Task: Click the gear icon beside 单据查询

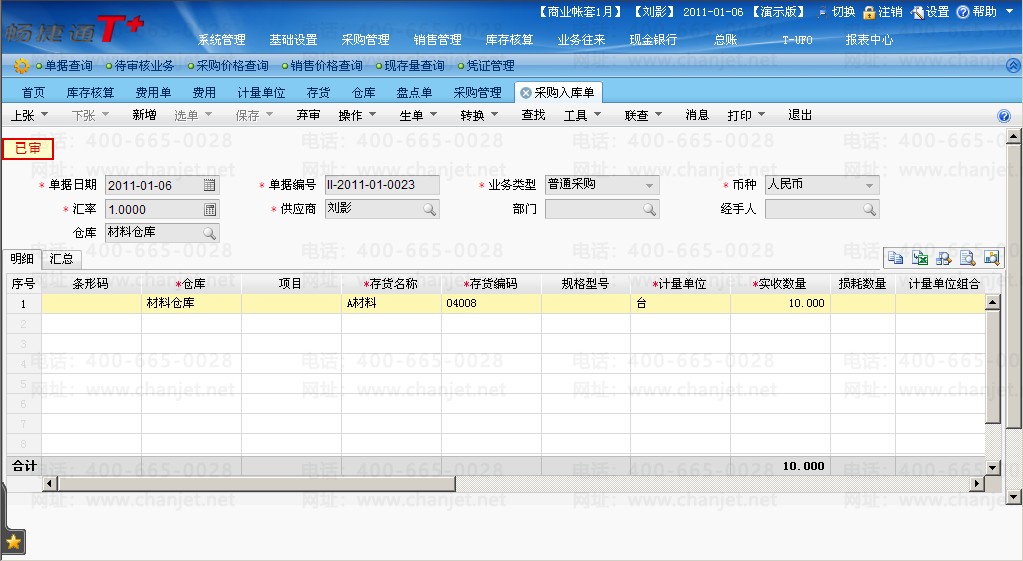Action: tap(22, 66)
